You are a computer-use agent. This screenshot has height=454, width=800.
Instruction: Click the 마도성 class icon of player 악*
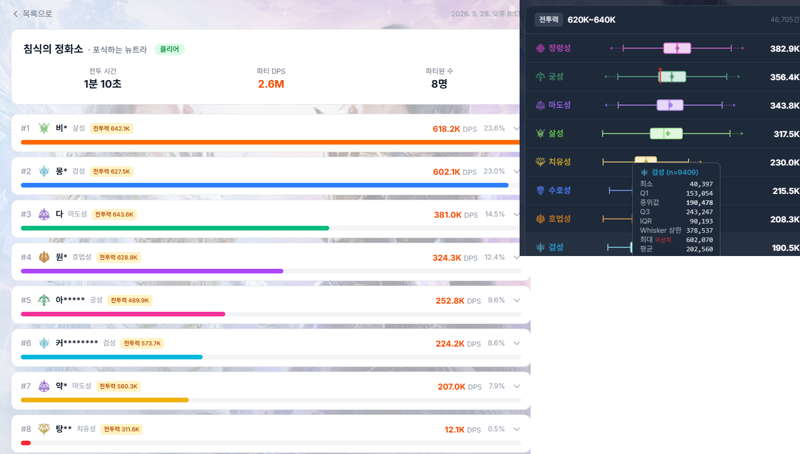click(x=44, y=386)
